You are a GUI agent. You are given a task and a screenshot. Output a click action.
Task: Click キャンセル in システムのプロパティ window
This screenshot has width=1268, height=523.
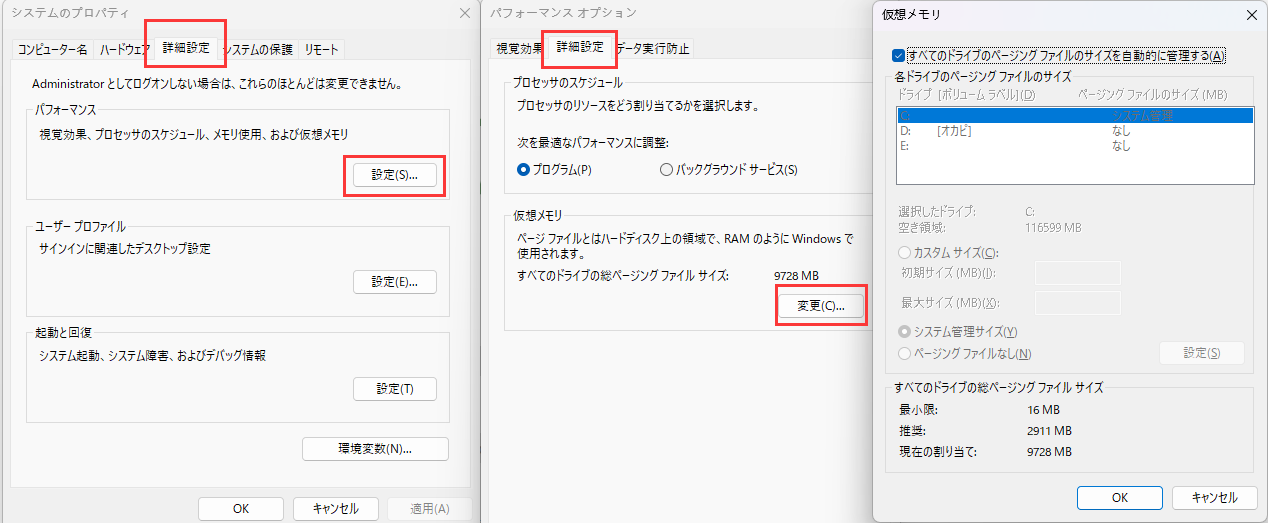pyautogui.click(x=336, y=508)
